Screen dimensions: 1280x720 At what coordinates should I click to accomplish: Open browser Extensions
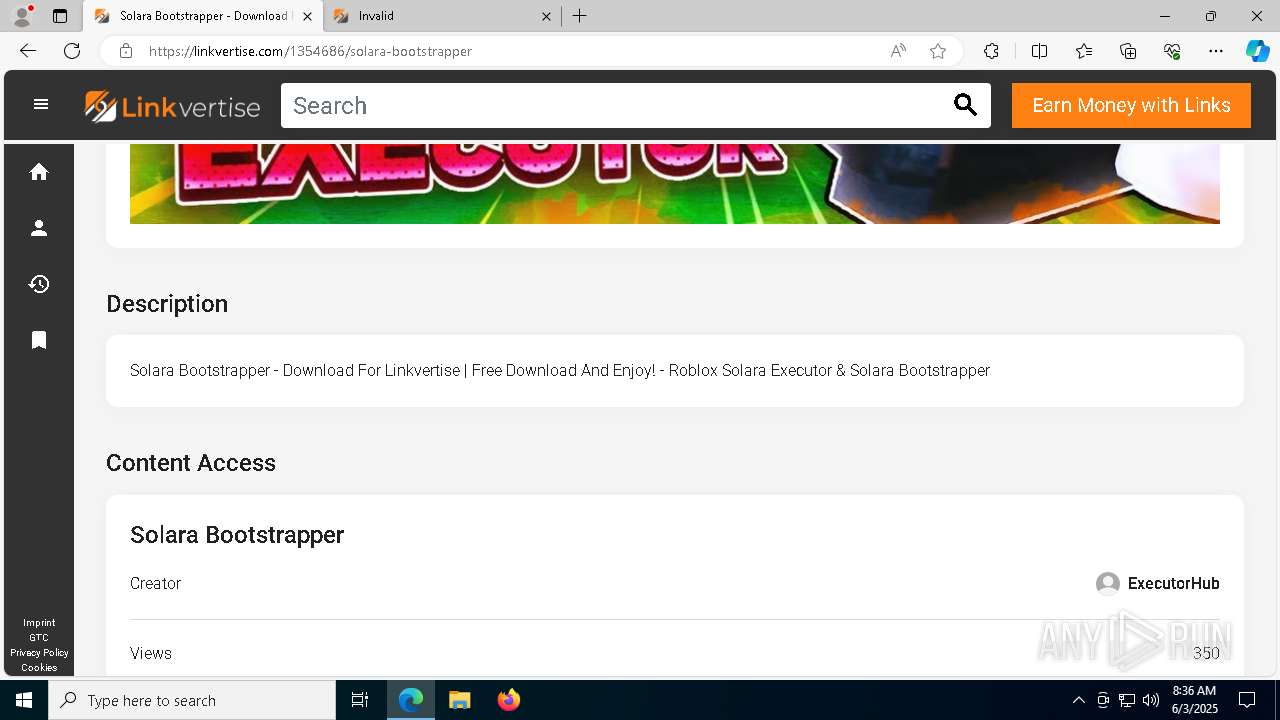tap(991, 51)
